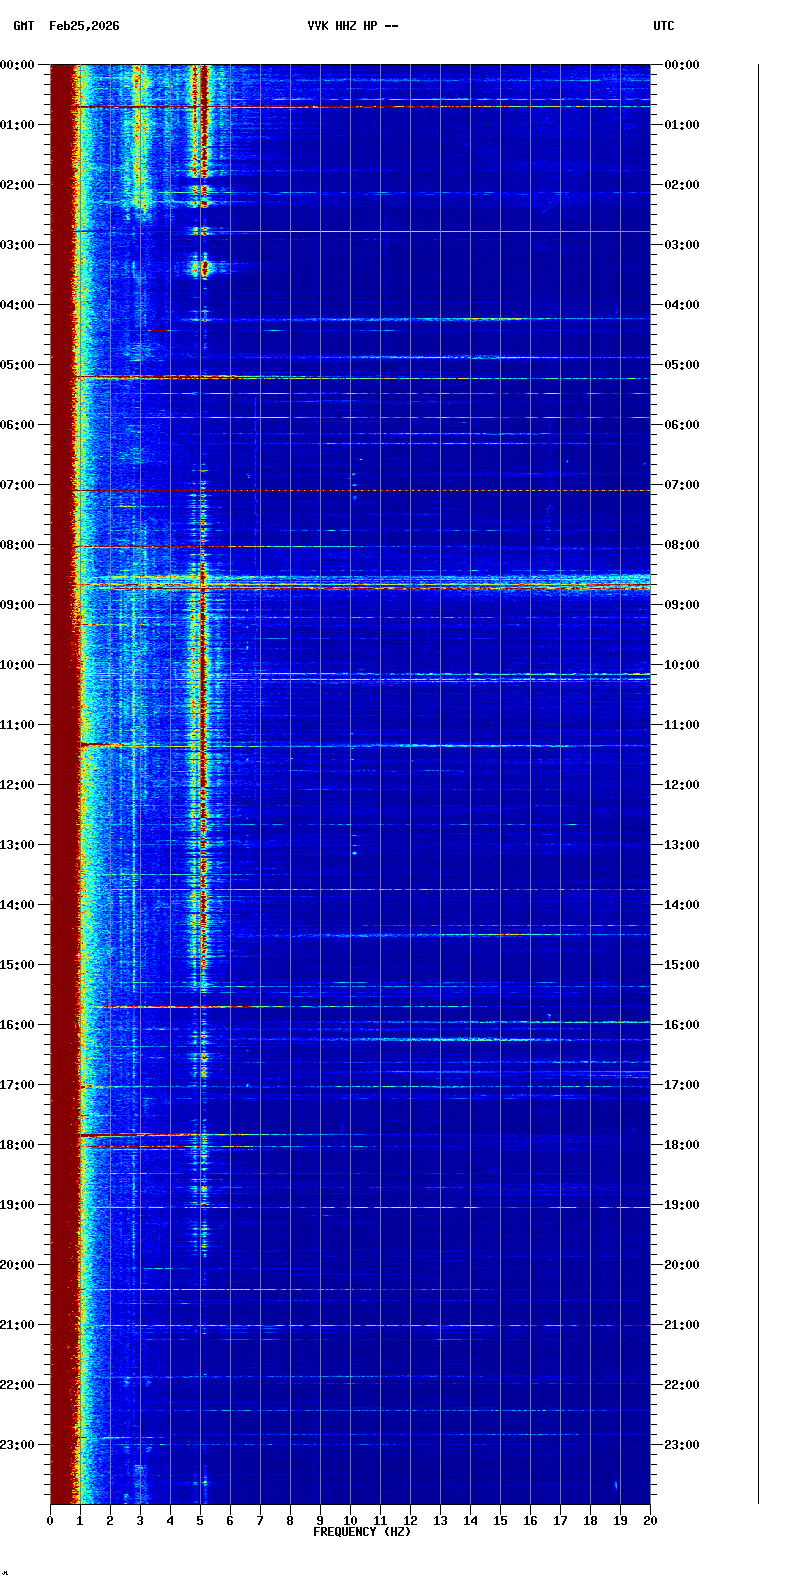
Task: Click the VVK HHZ HP station title
Action: pos(352,26)
